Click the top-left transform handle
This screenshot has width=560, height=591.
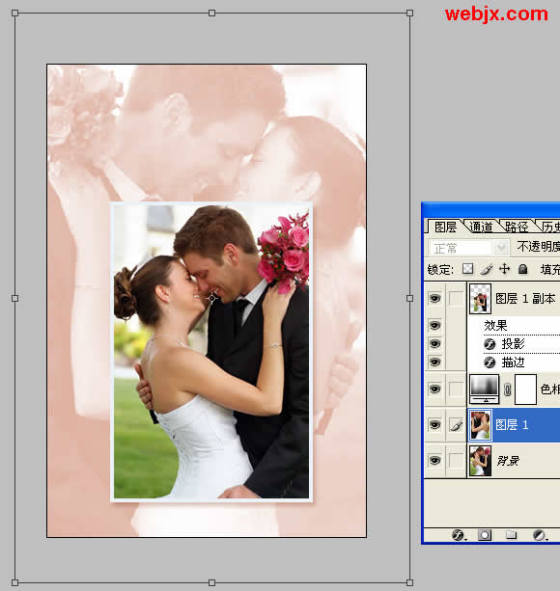(15, 13)
